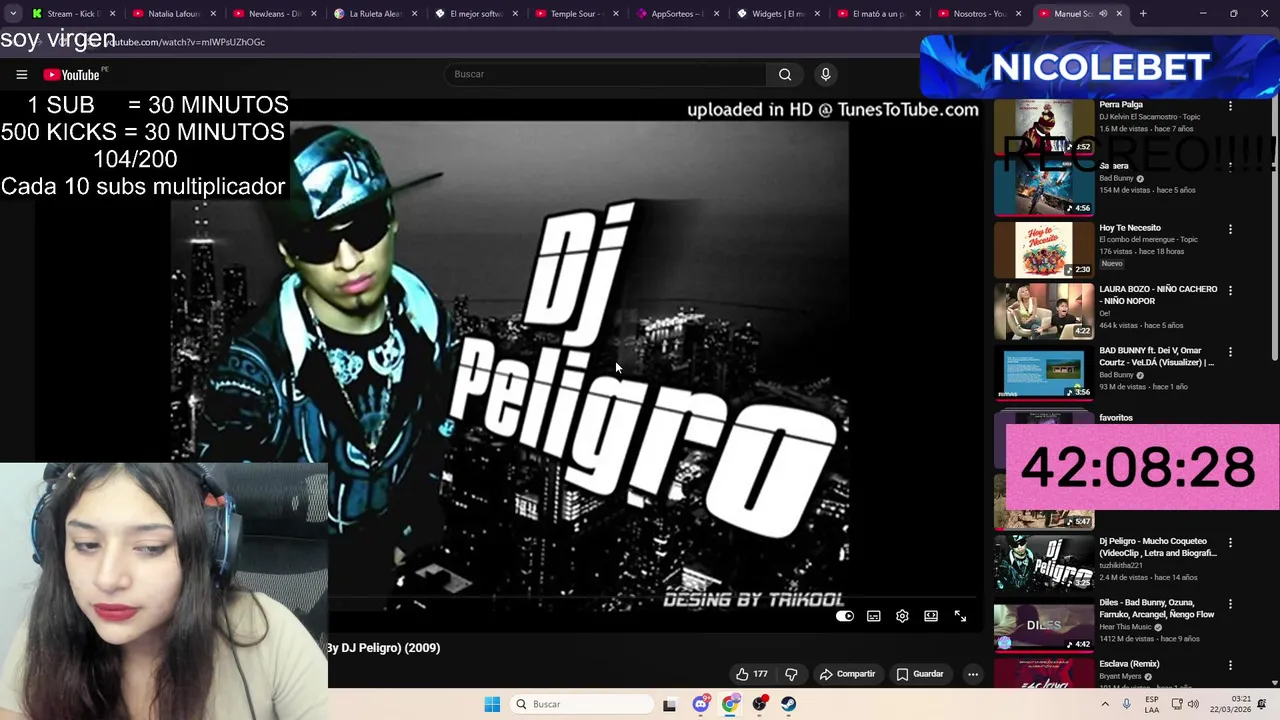Toggle autoplay switch in the player

point(845,616)
